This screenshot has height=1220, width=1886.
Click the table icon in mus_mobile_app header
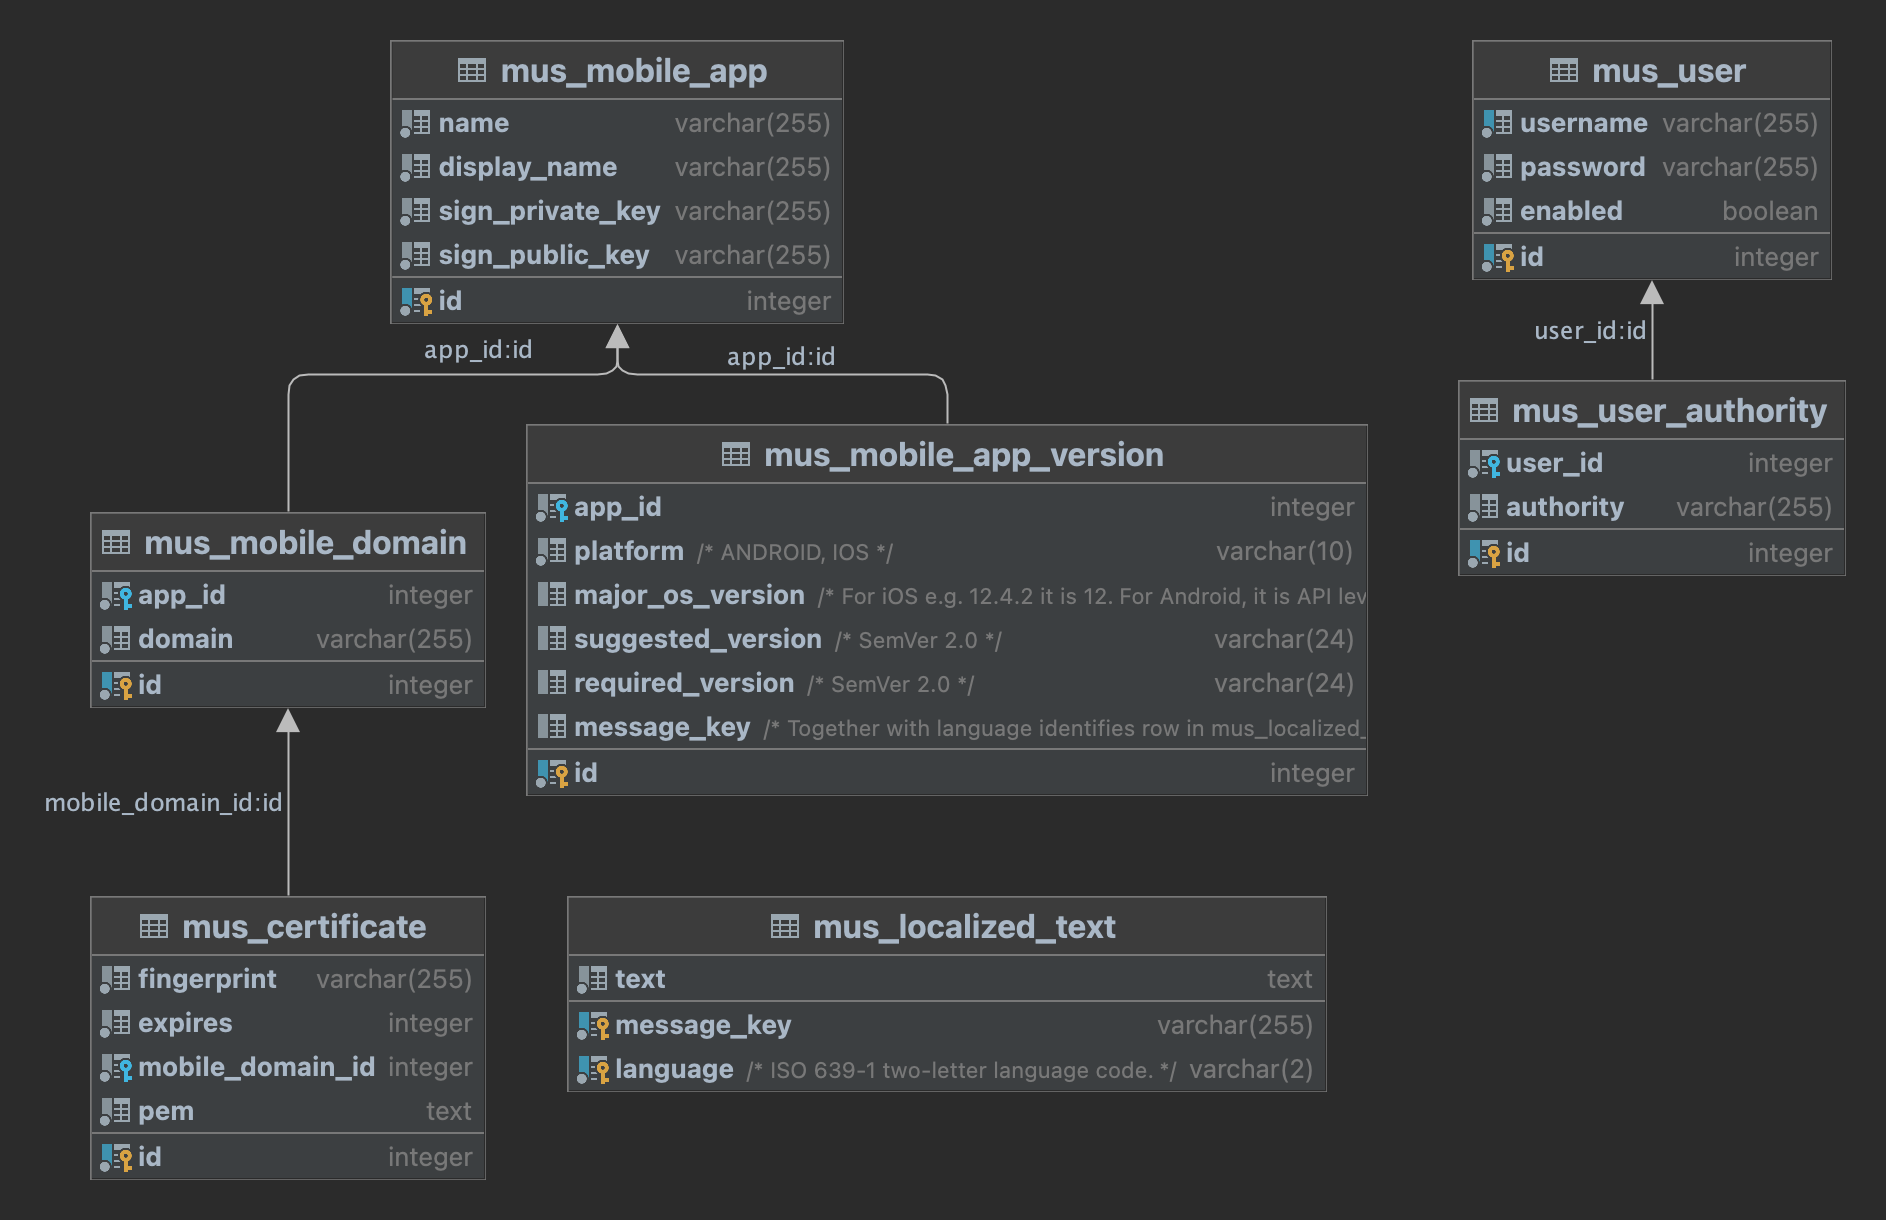click(470, 70)
